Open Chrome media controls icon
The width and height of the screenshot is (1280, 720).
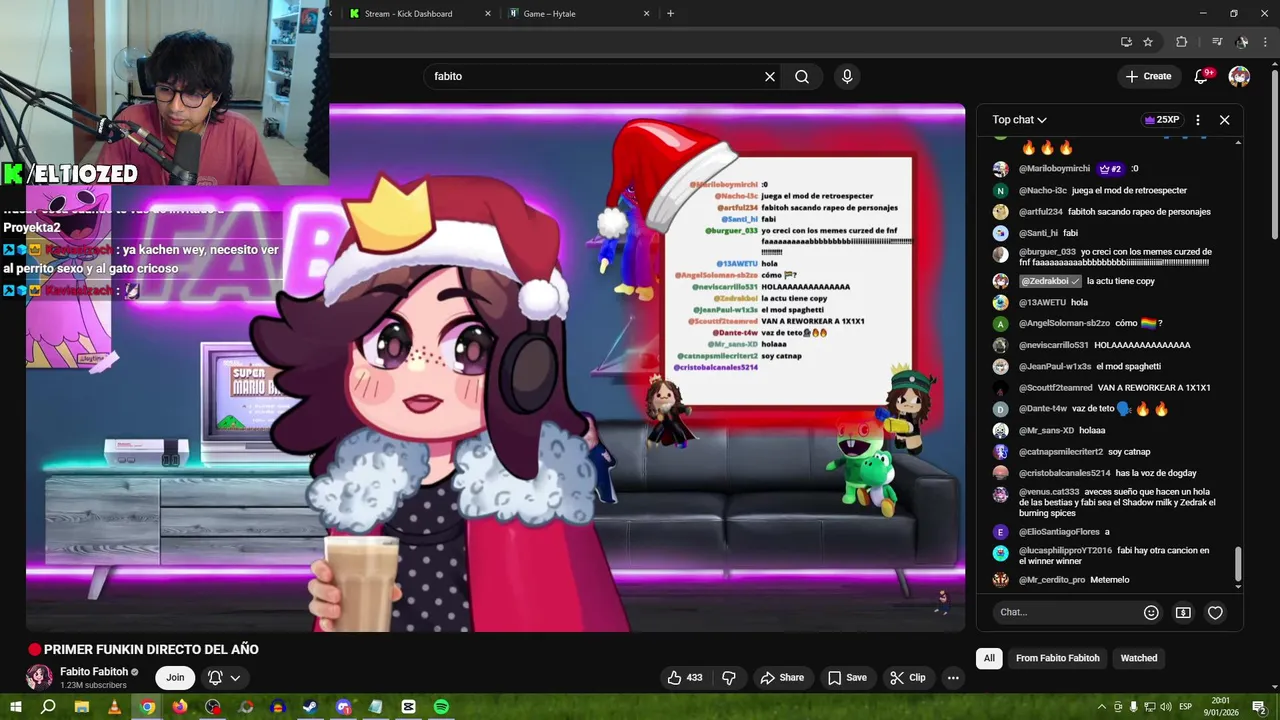click(1217, 42)
